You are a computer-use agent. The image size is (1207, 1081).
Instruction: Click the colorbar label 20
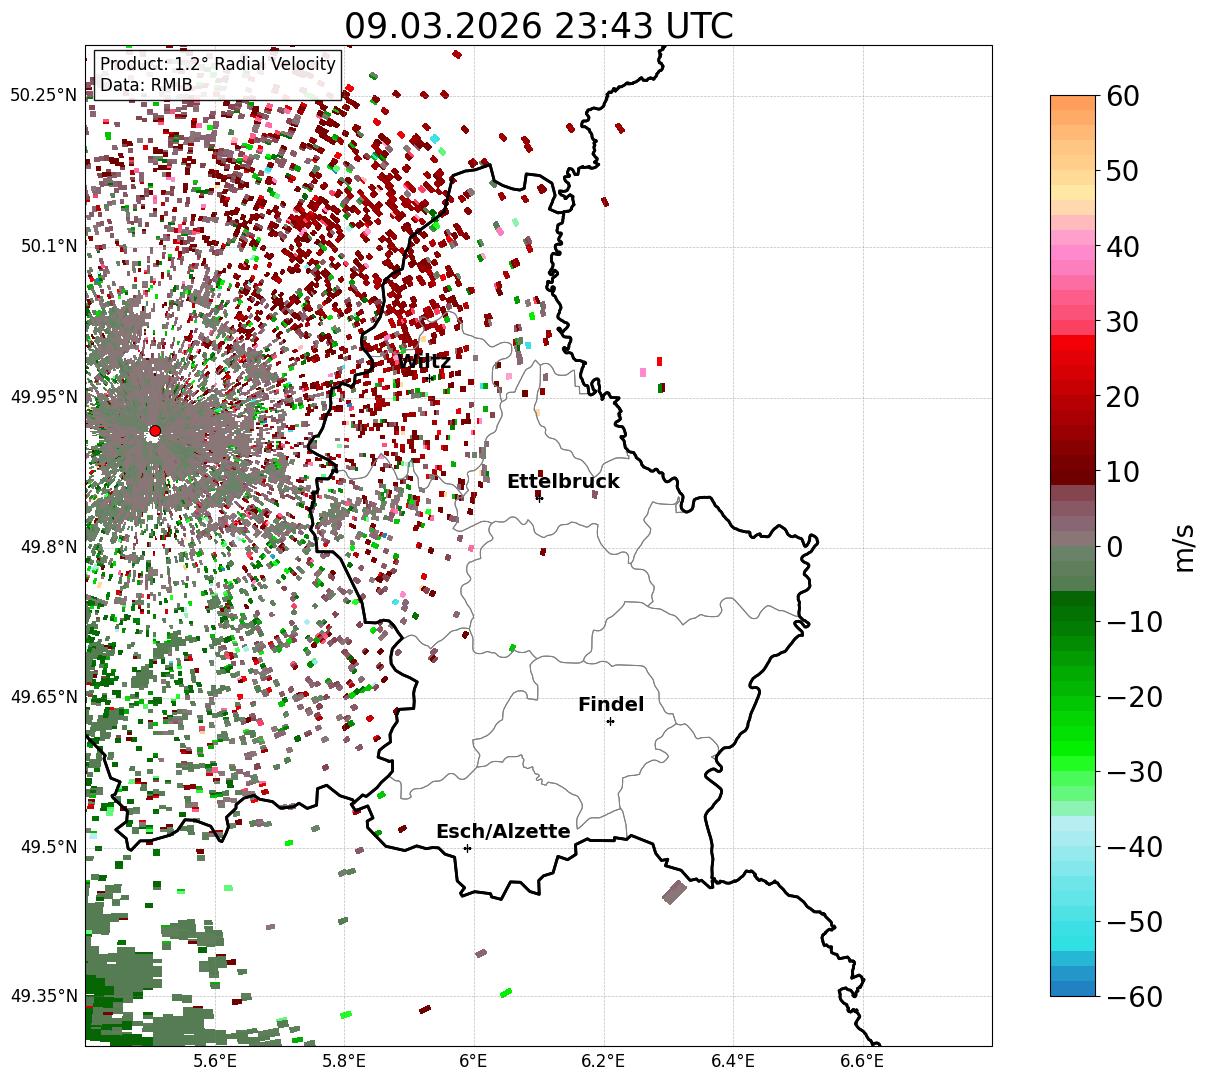pos(1123,397)
